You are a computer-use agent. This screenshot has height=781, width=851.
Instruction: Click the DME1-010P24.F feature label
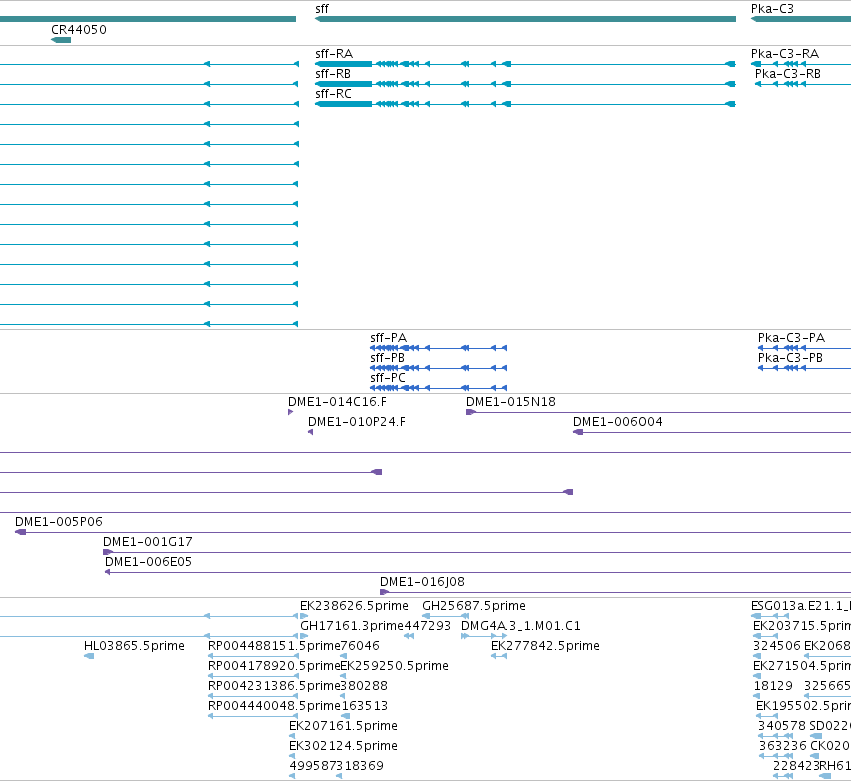pos(357,422)
